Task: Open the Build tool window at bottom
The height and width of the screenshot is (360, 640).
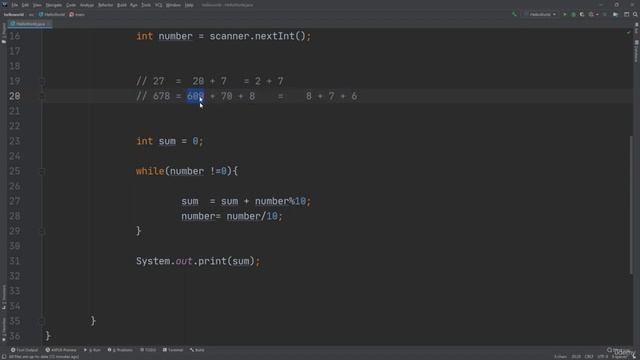Action: tap(197, 350)
